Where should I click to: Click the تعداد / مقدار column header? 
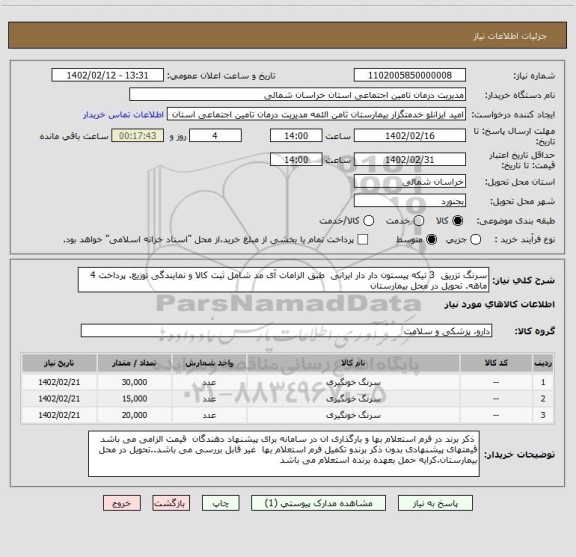coord(134,363)
